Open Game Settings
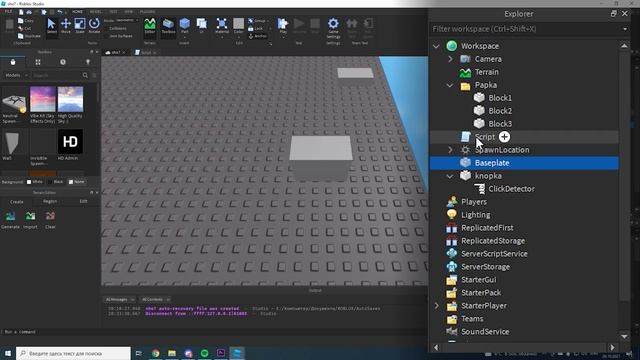Image resolution: width=640 pixels, height=360 pixels. point(333,28)
